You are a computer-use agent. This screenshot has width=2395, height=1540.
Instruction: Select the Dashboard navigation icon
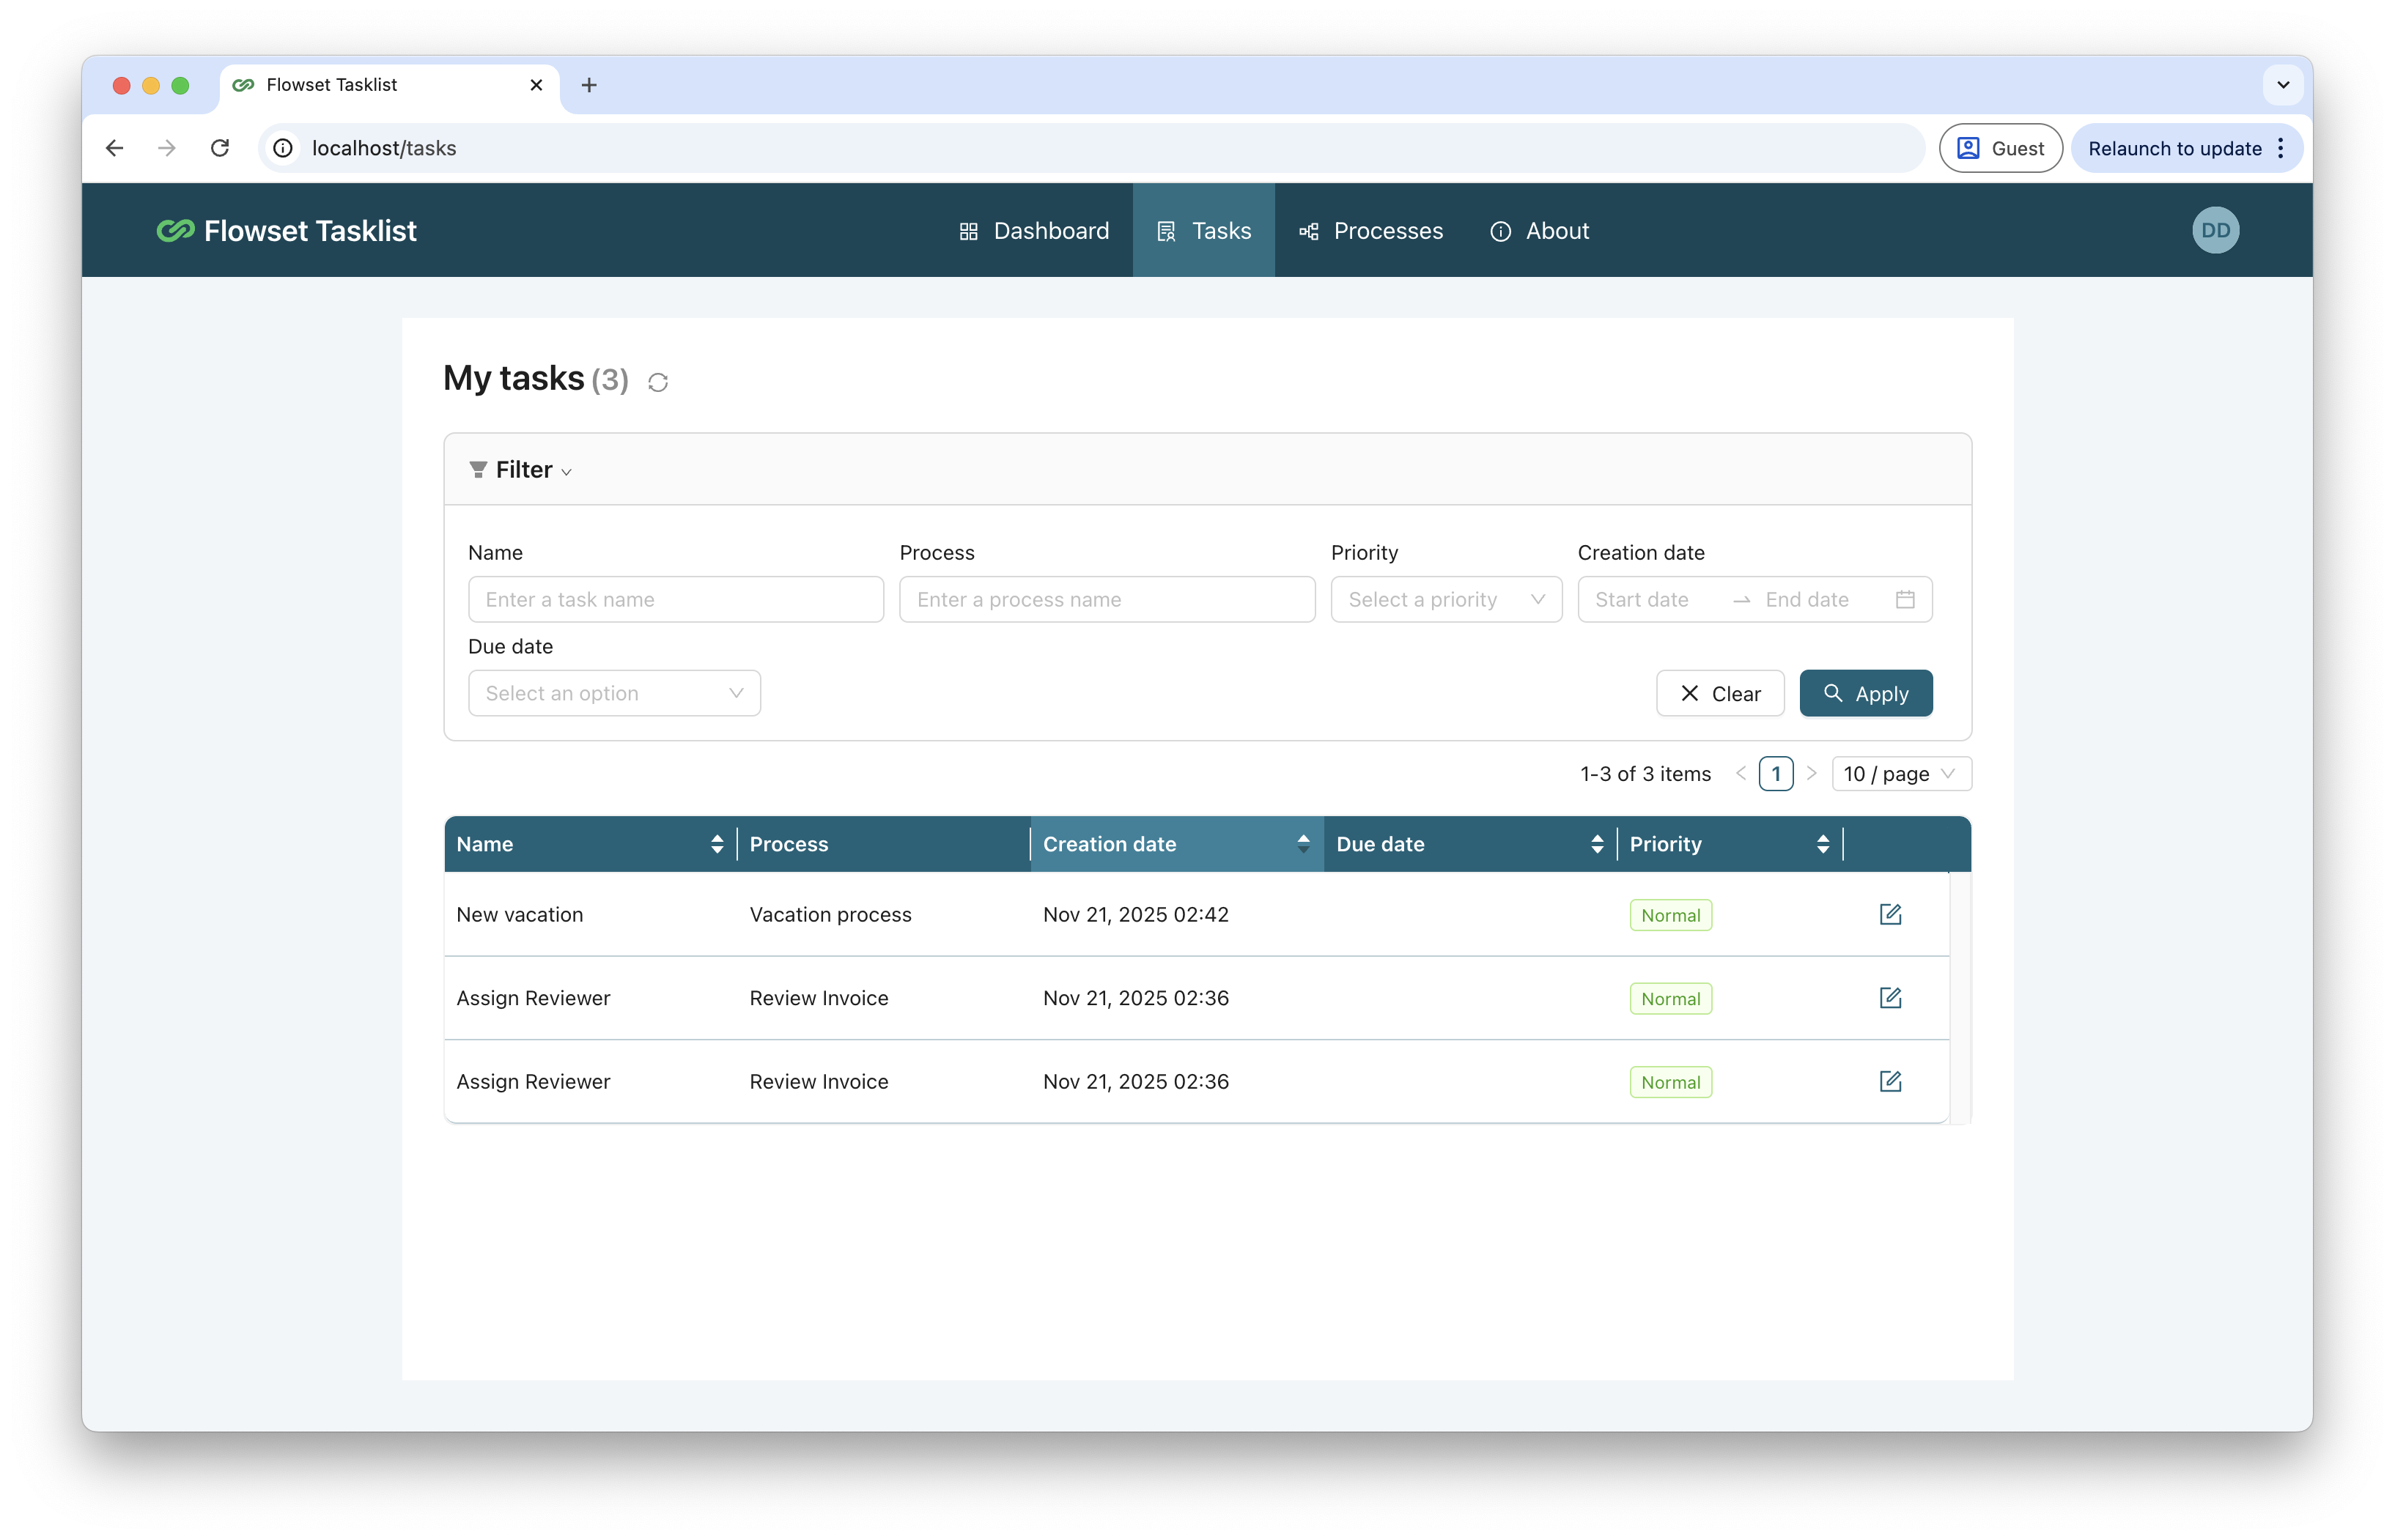[x=968, y=230]
